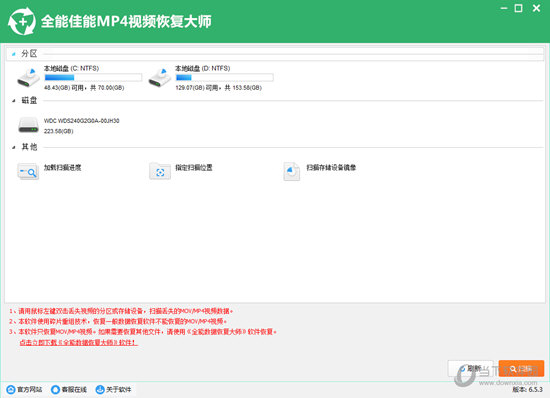This screenshot has width=550, height=398.
Task: Click the 磁盘 section heading
Action: click(x=29, y=100)
